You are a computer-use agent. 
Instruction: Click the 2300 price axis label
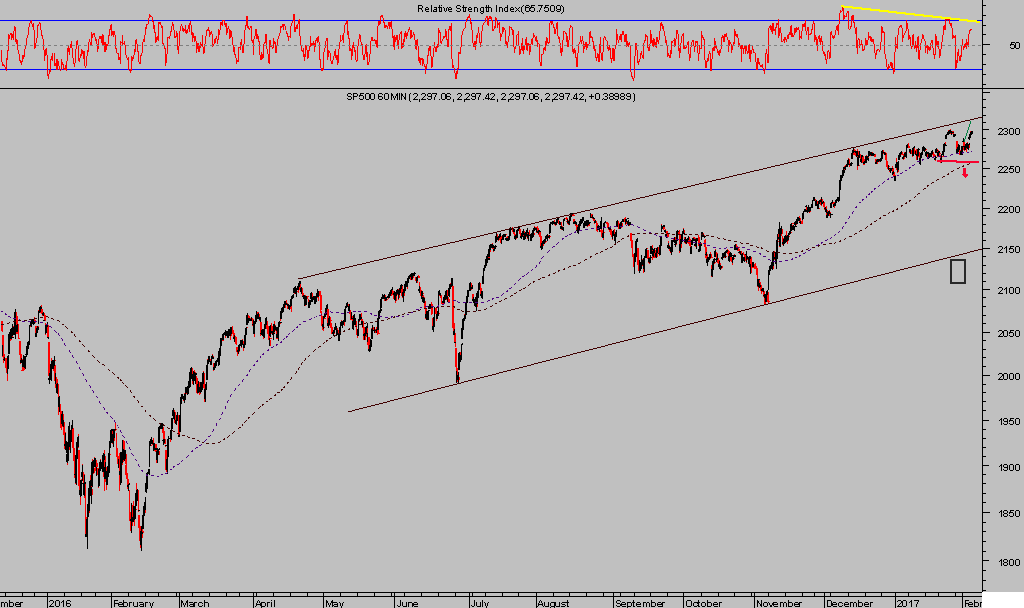click(x=1004, y=132)
